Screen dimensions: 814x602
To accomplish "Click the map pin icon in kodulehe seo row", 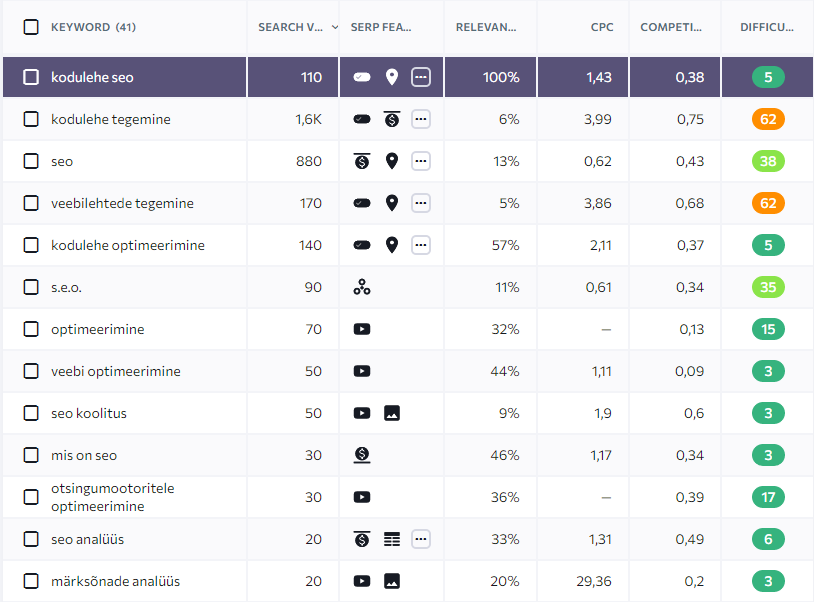I will tap(392, 77).
